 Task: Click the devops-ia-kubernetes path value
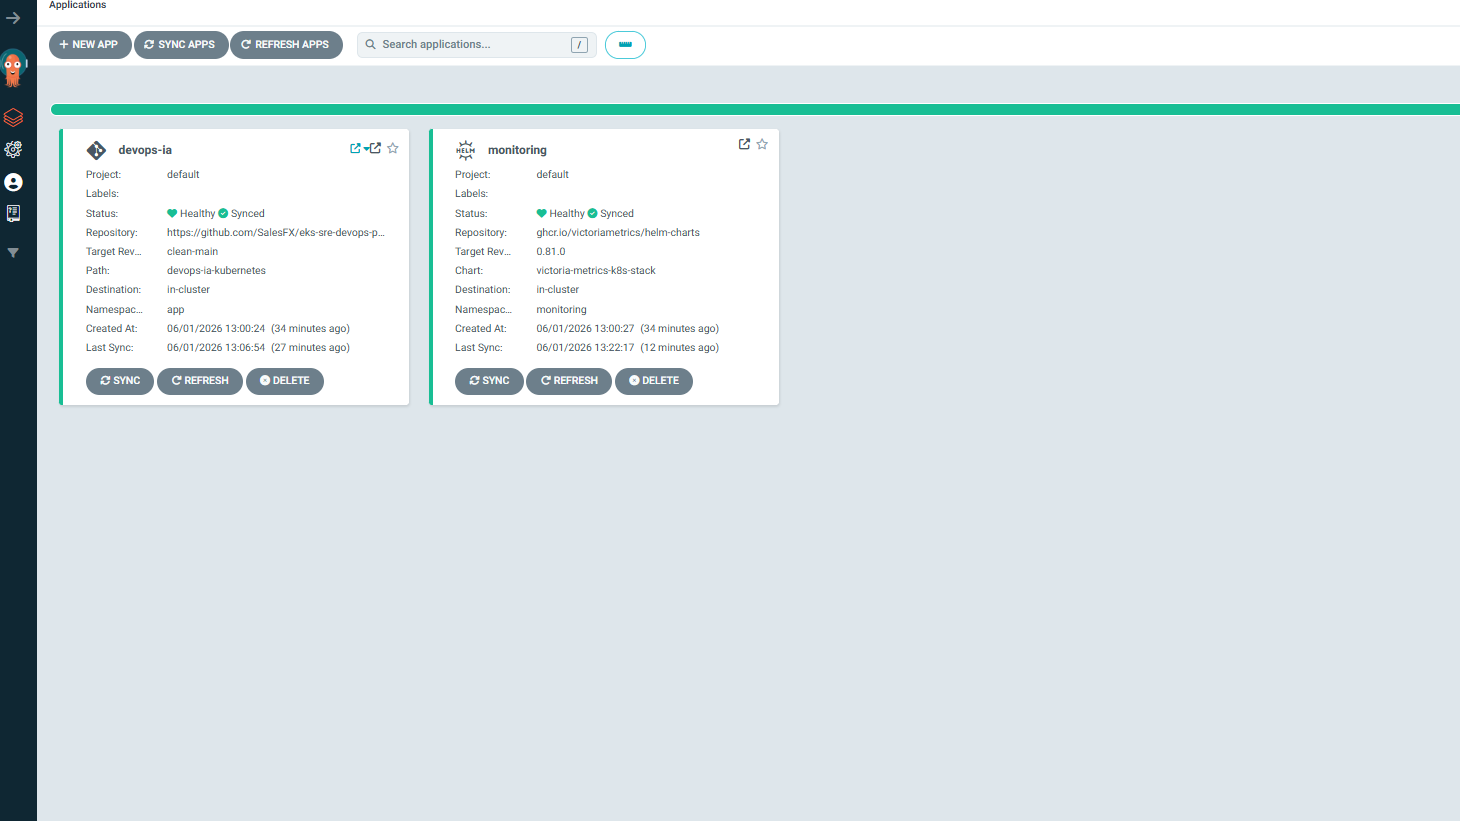click(x=216, y=271)
